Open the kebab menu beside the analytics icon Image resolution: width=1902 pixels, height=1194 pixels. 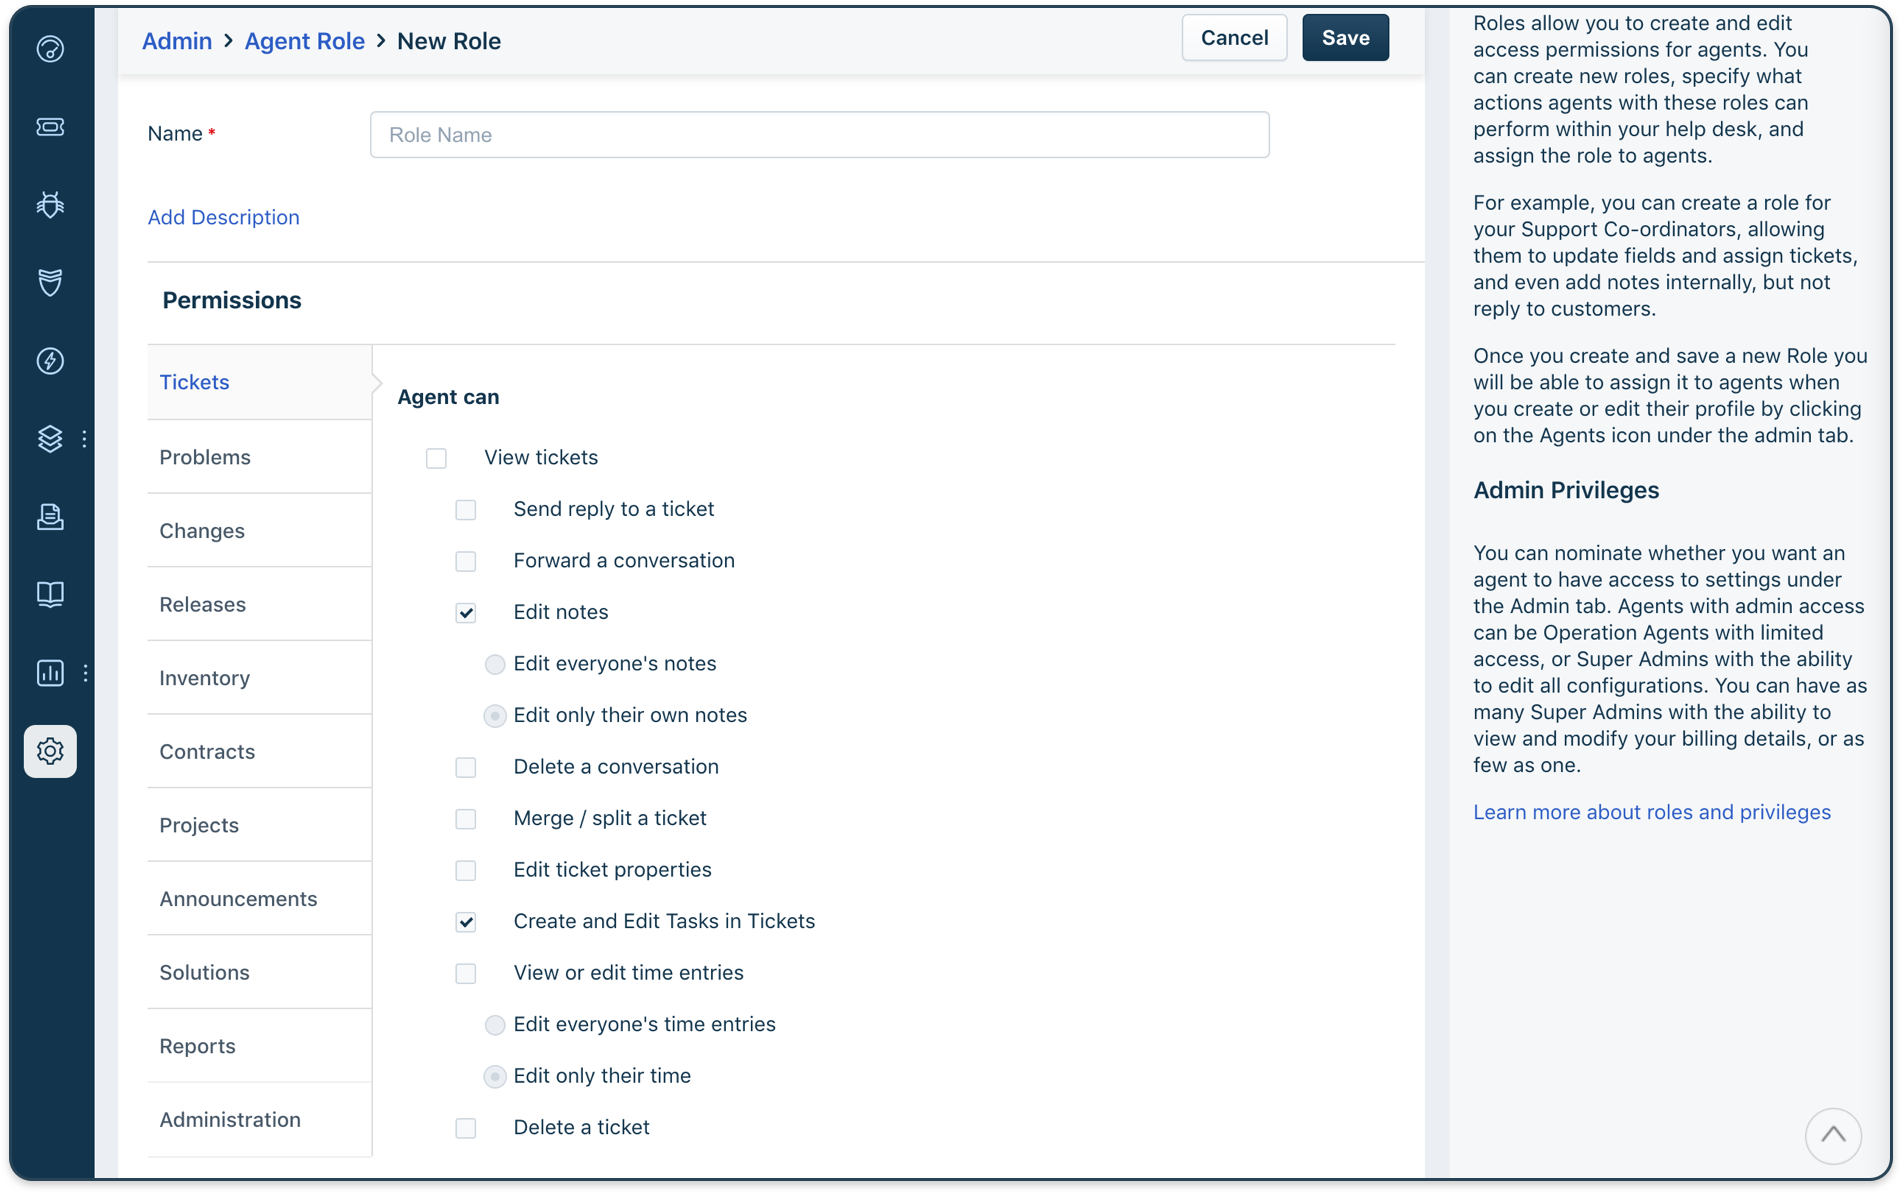click(84, 673)
